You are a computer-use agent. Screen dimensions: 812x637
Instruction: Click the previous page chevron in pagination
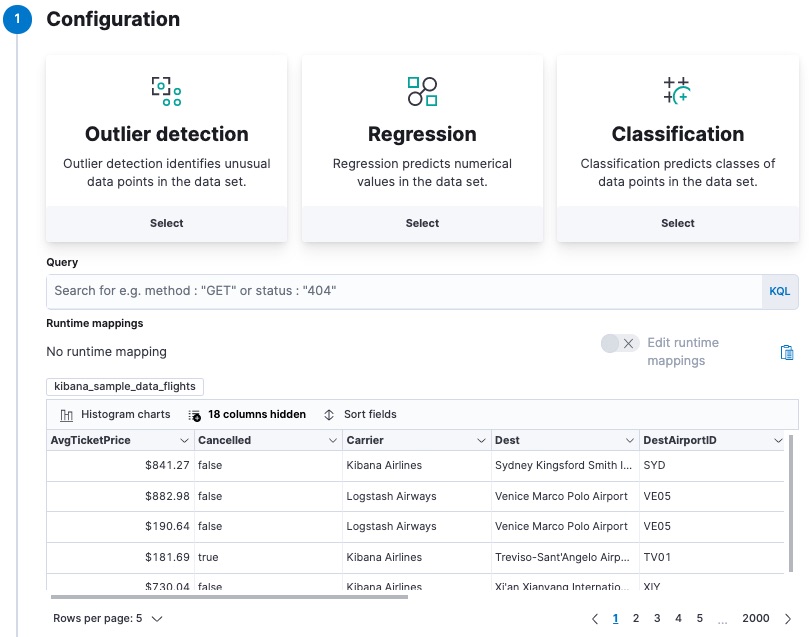click(x=595, y=618)
